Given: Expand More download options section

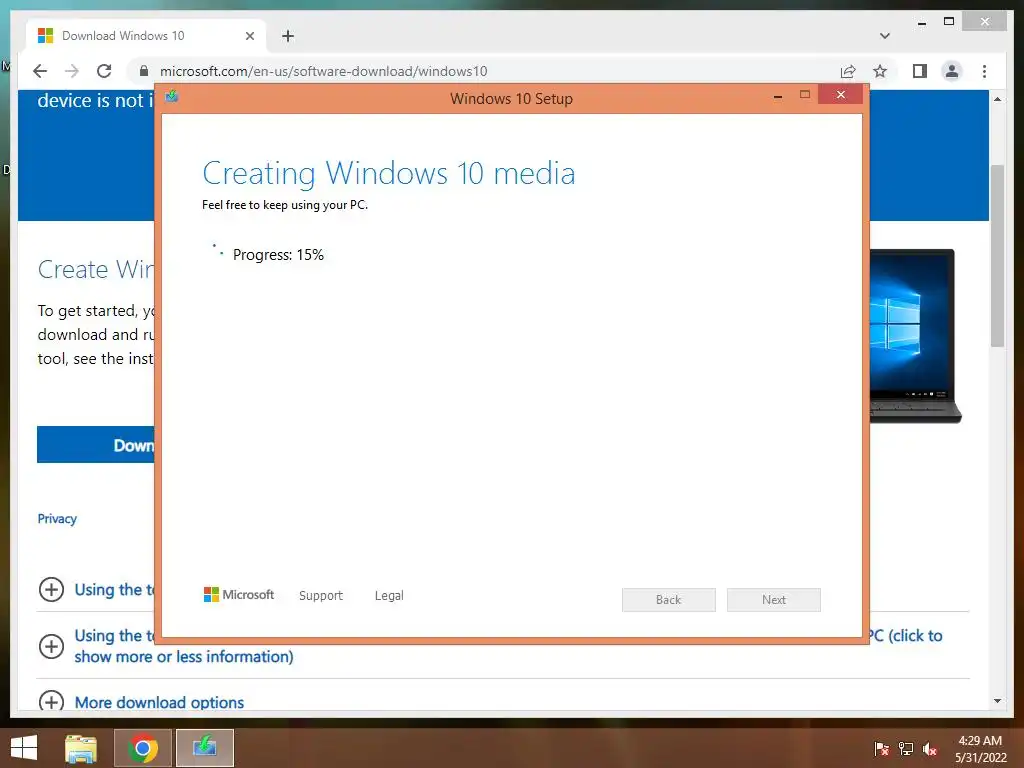Looking at the screenshot, I should (x=51, y=701).
